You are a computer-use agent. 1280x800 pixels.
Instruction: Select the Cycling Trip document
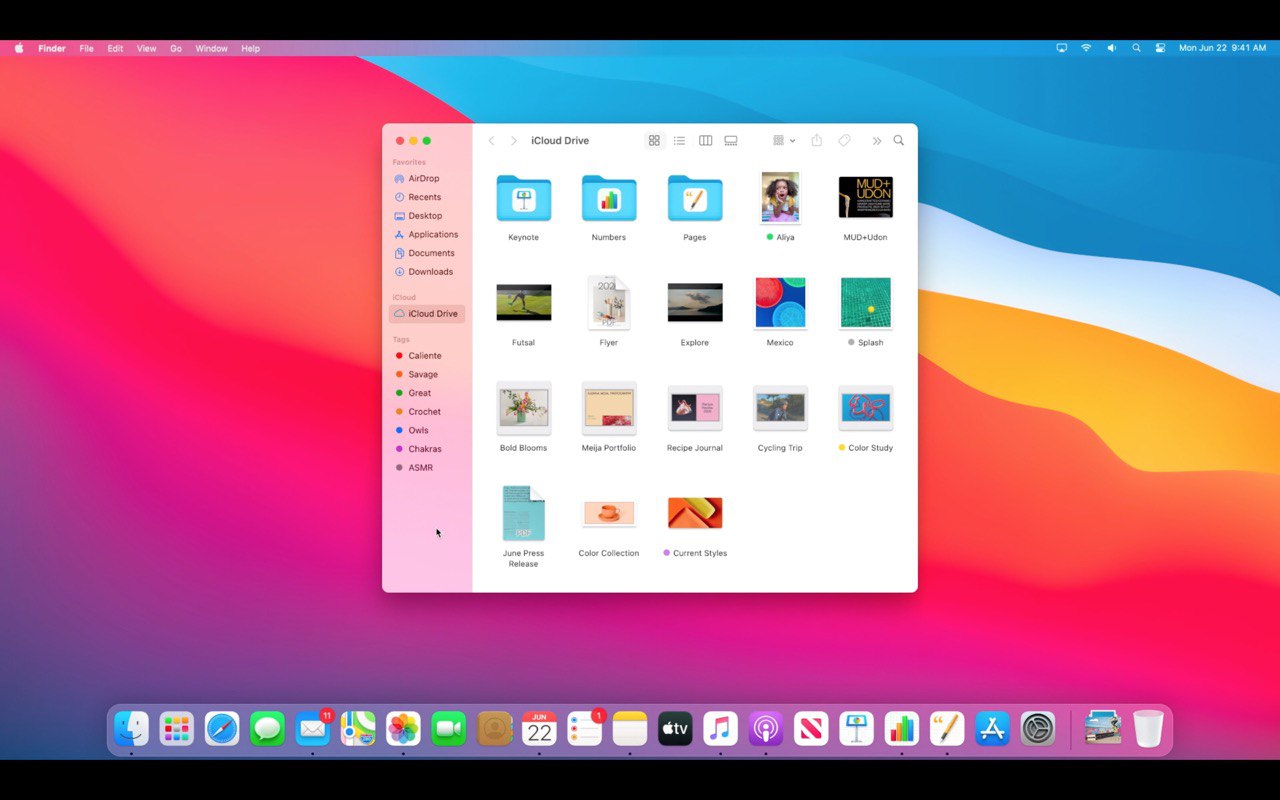tap(780, 408)
